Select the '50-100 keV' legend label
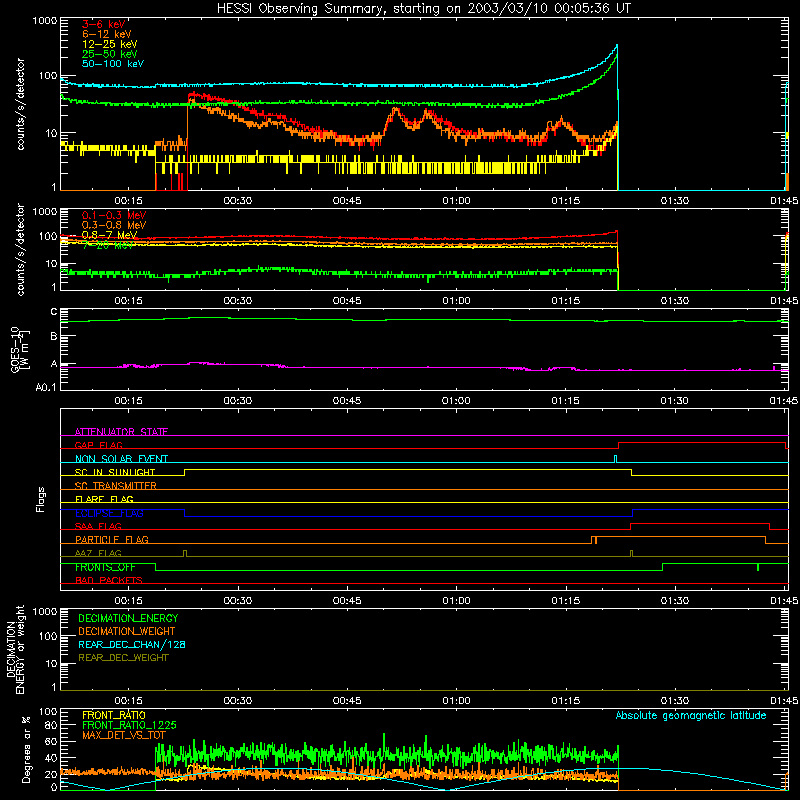This screenshot has width=800, height=800. (x=113, y=64)
